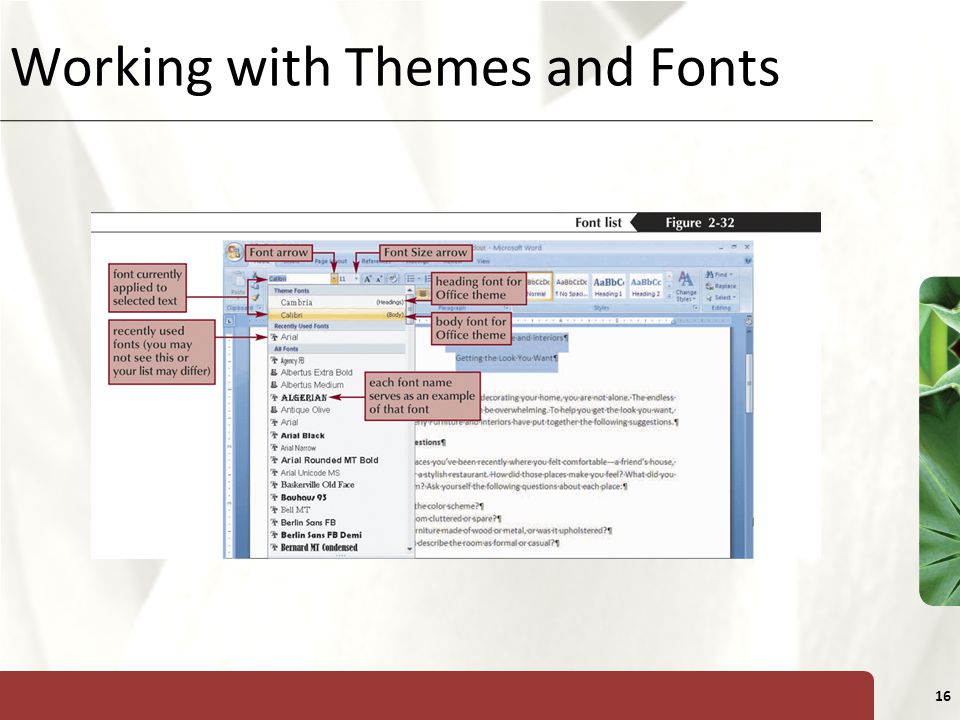Pick Arial Narrow font
This screenshot has height=720, width=960.
(337, 448)
